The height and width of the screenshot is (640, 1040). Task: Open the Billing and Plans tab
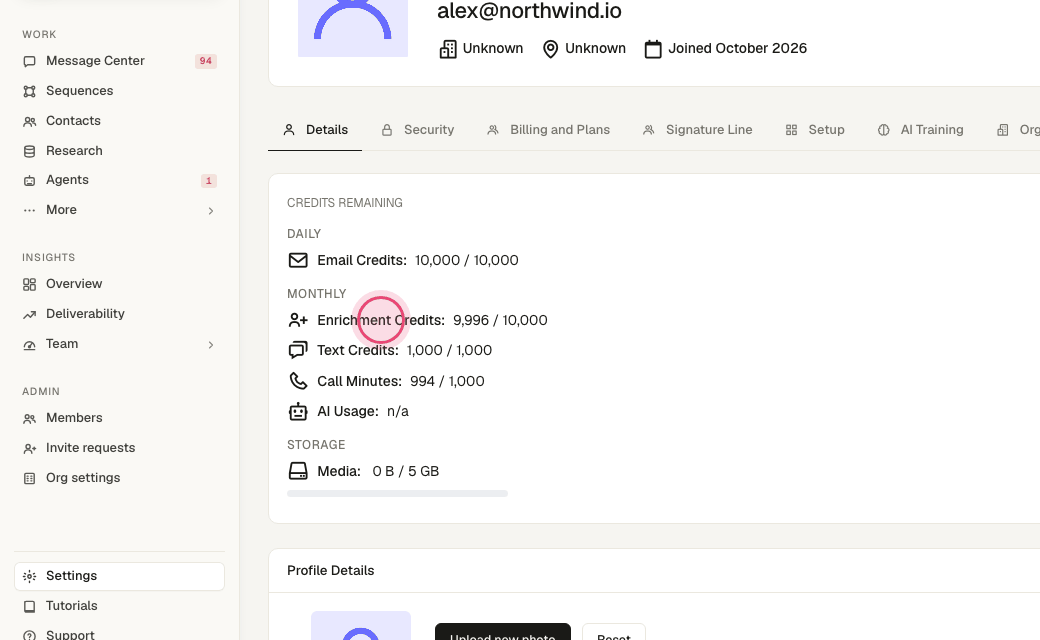click(x=548, y=130)
